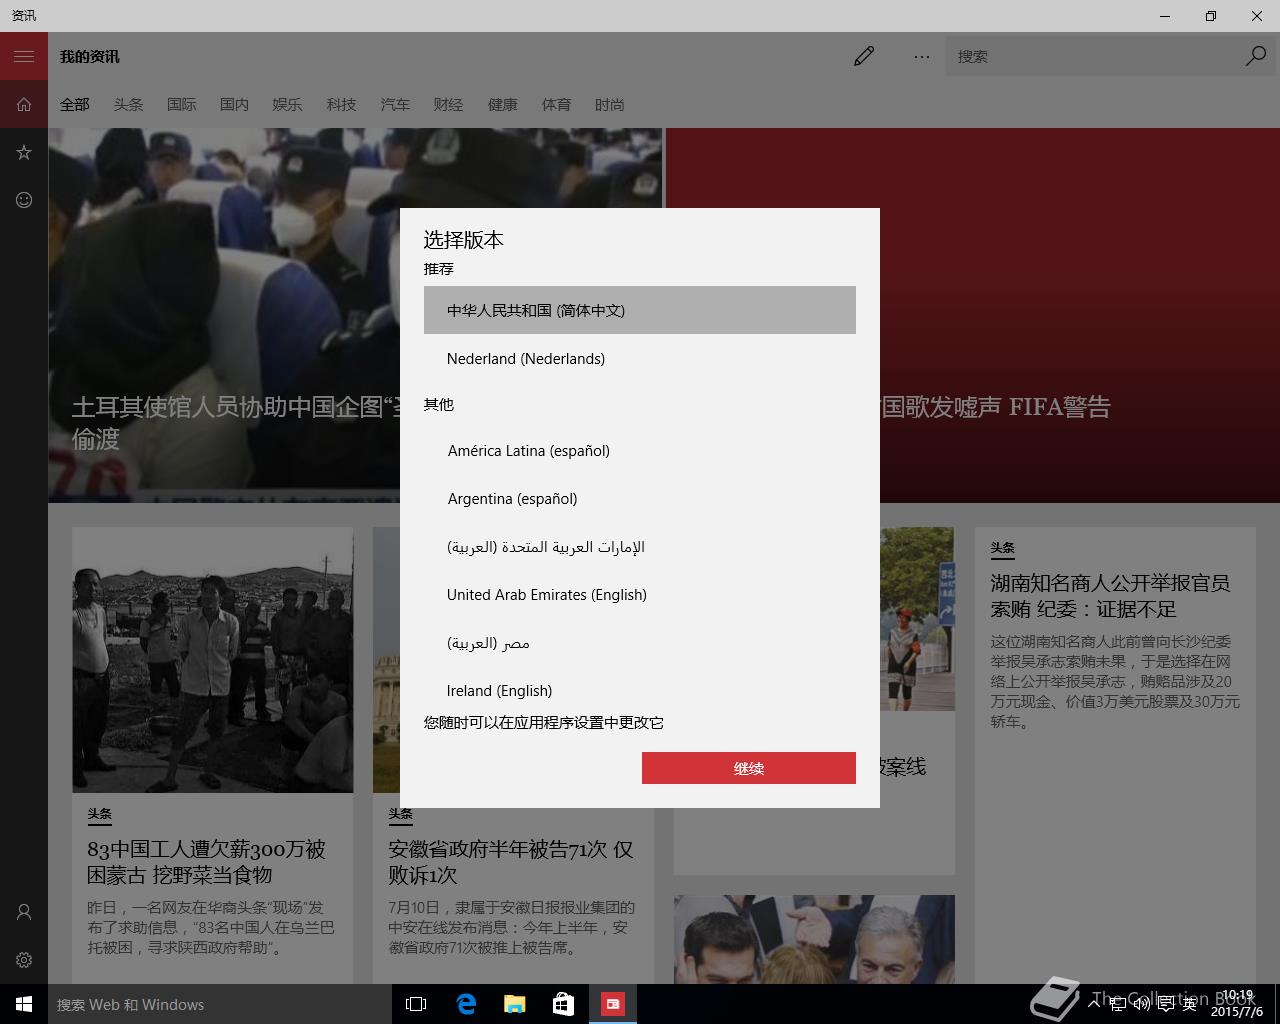Open the more options ellipsis
1280x1024 pixels.
922,56
